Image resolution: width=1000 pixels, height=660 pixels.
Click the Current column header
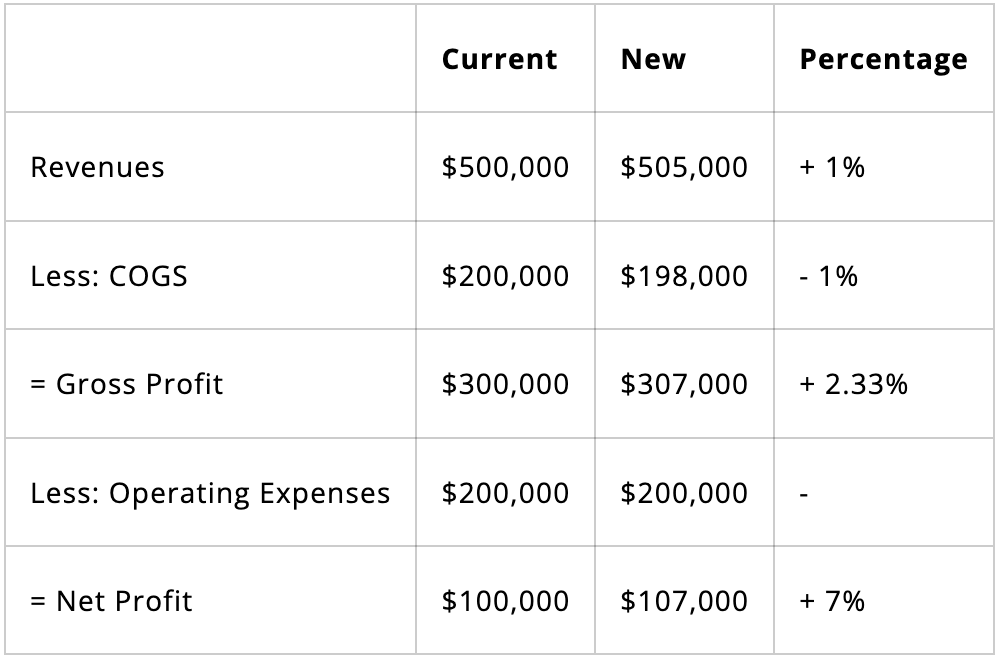pos(499,59)
